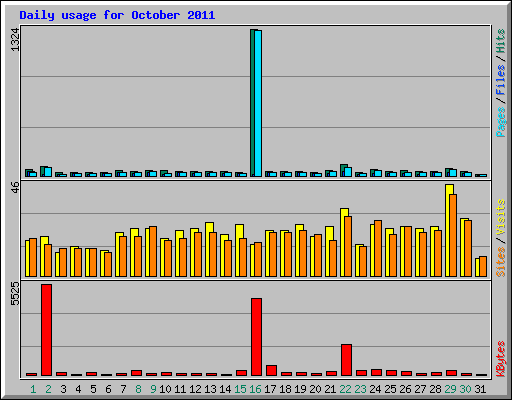Click the day 5 axis label
Screen dimensions: 512x400
click(x=93, y=389)
